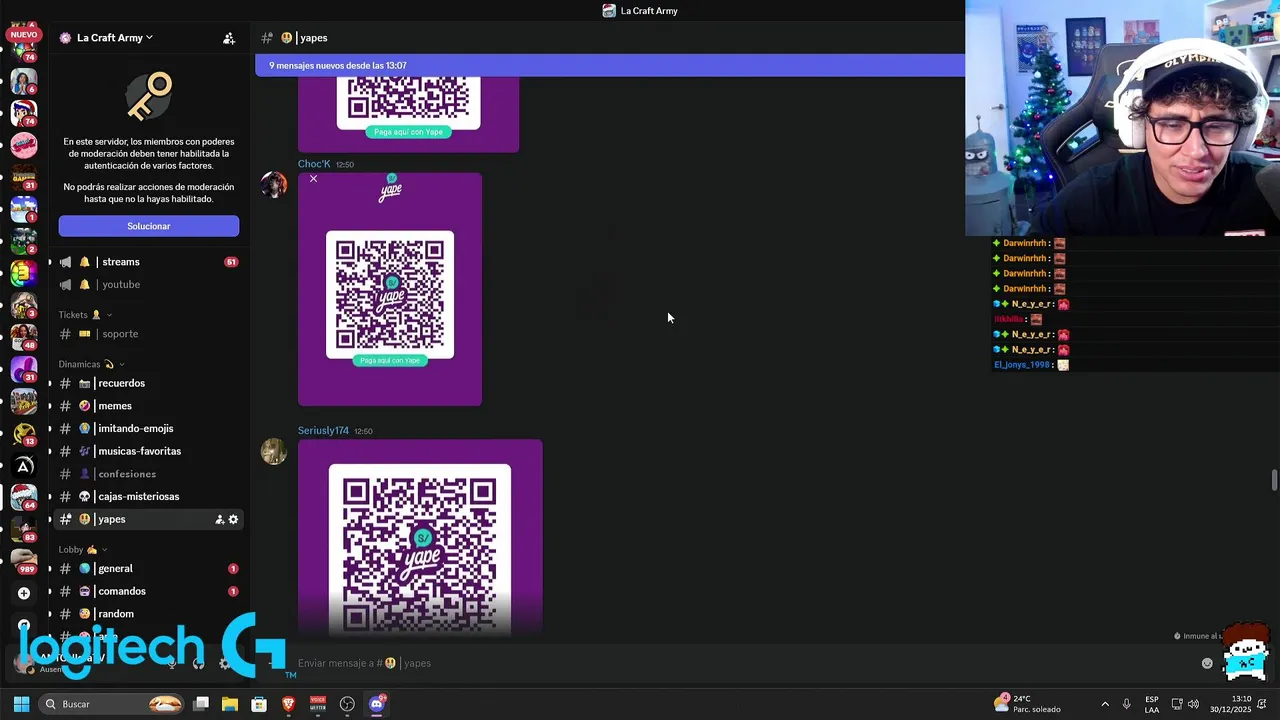
Task: Click Choc'K's profile avatar
Action: 274,185
